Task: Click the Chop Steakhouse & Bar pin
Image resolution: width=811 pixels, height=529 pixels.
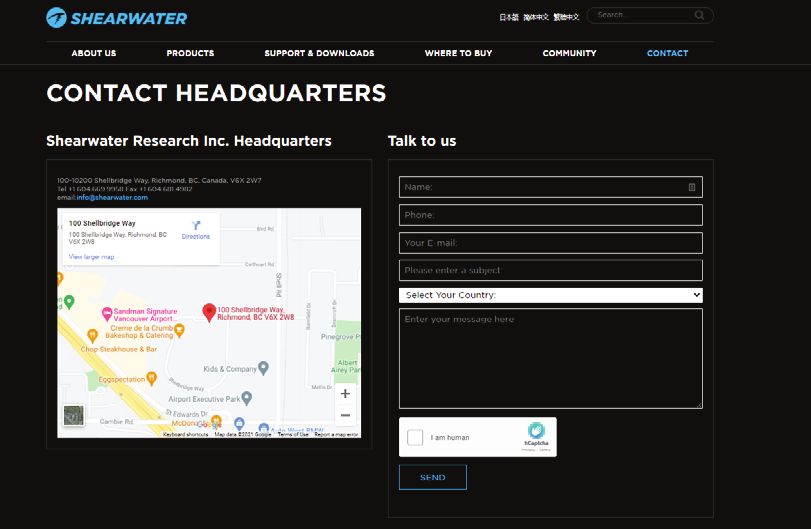Action: pyautogui.click(x=93, y=336)
